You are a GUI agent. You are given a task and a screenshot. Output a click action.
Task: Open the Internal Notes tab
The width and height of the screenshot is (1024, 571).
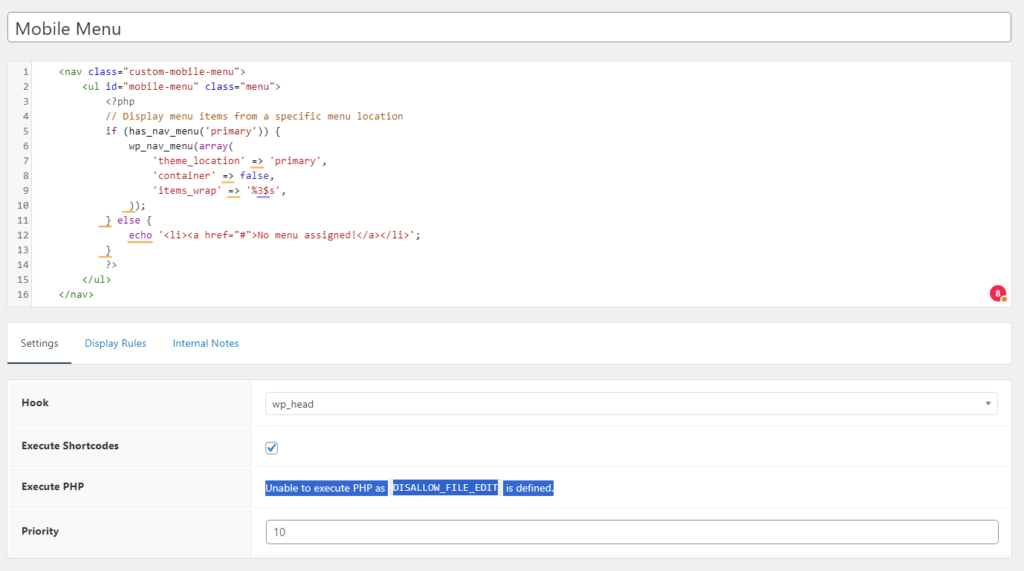(x=205, y=343)
